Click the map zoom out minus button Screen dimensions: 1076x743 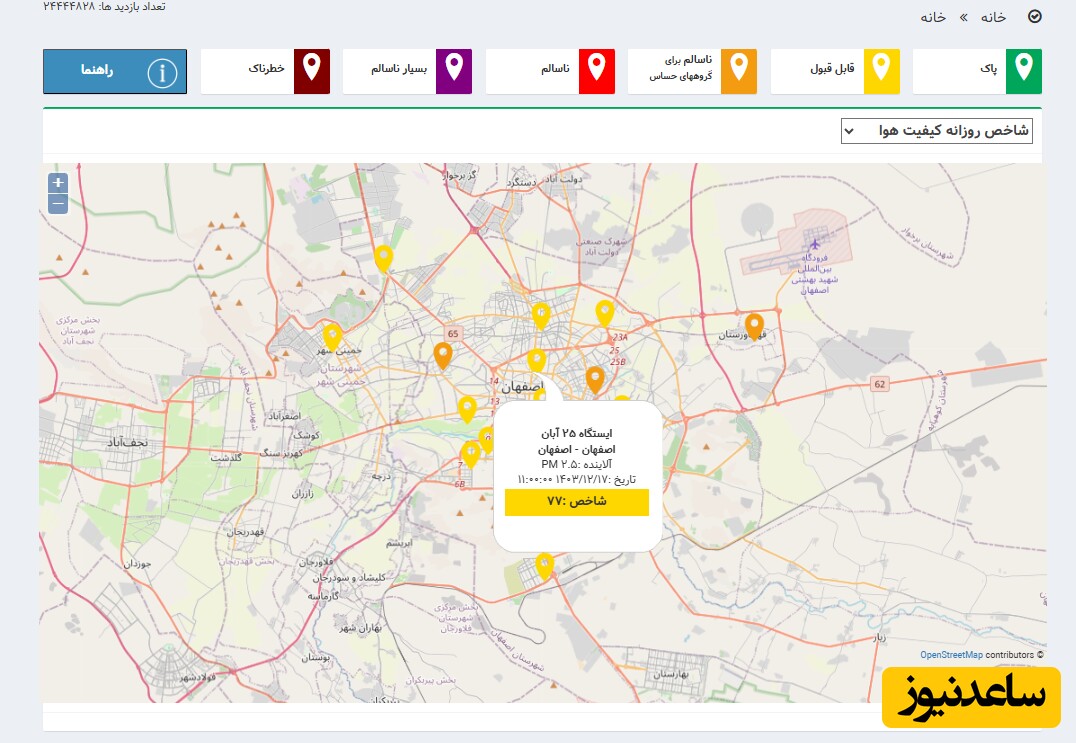[x=58, y=204]
